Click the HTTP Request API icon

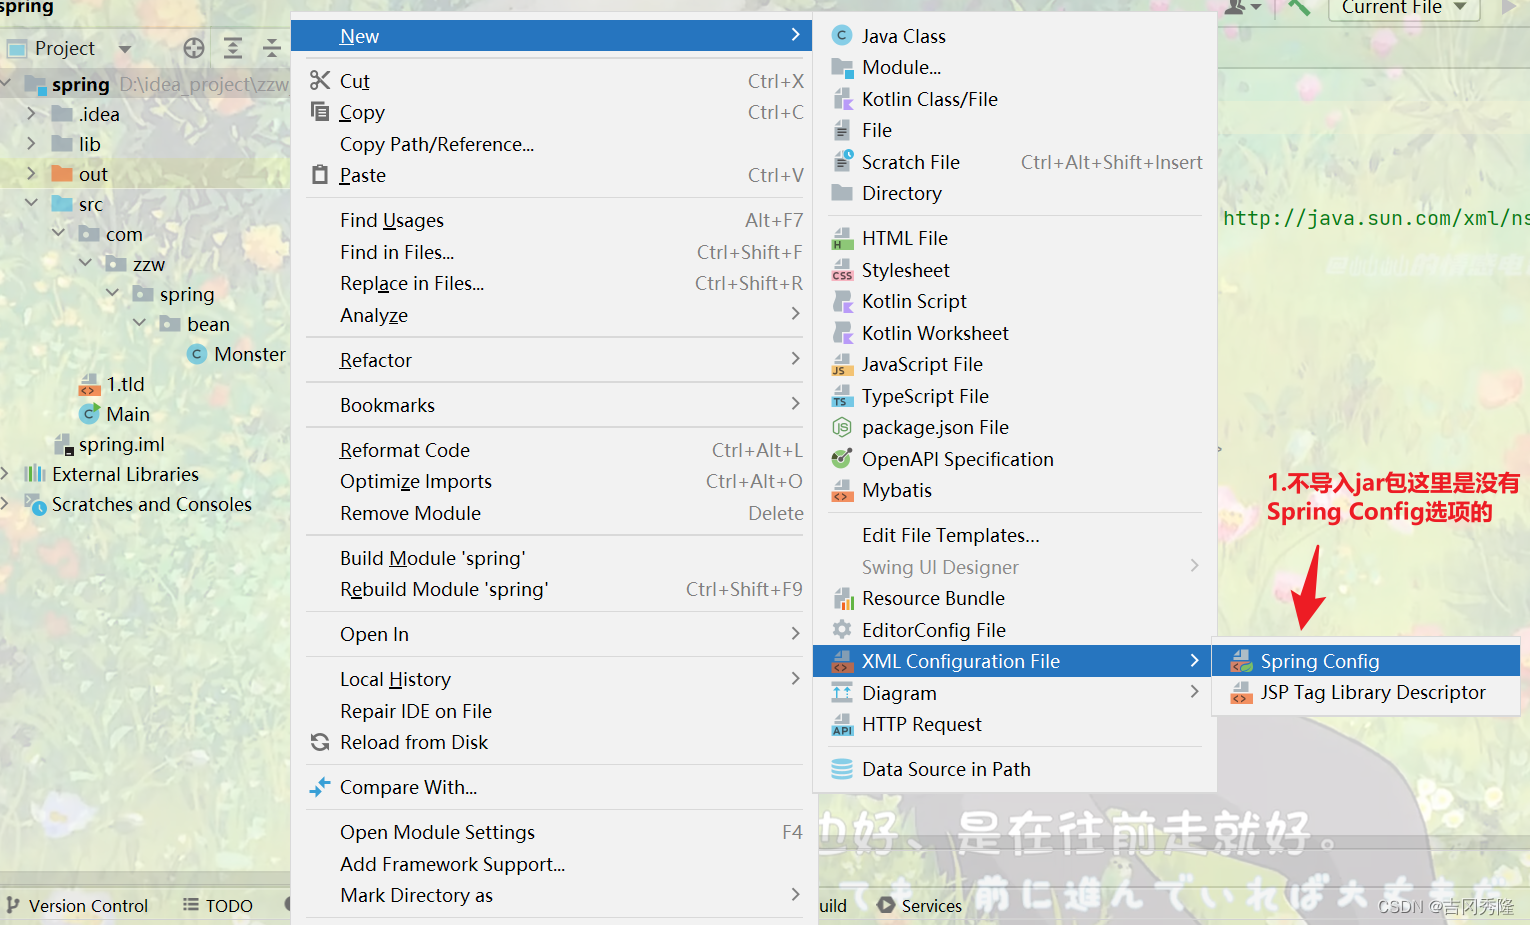coord(842,724)
